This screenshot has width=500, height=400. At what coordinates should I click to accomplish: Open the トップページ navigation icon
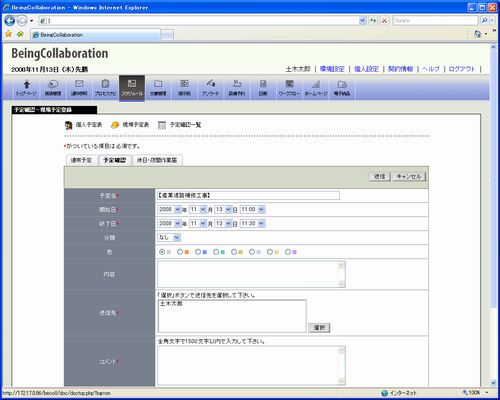click(x=27, y=88)
